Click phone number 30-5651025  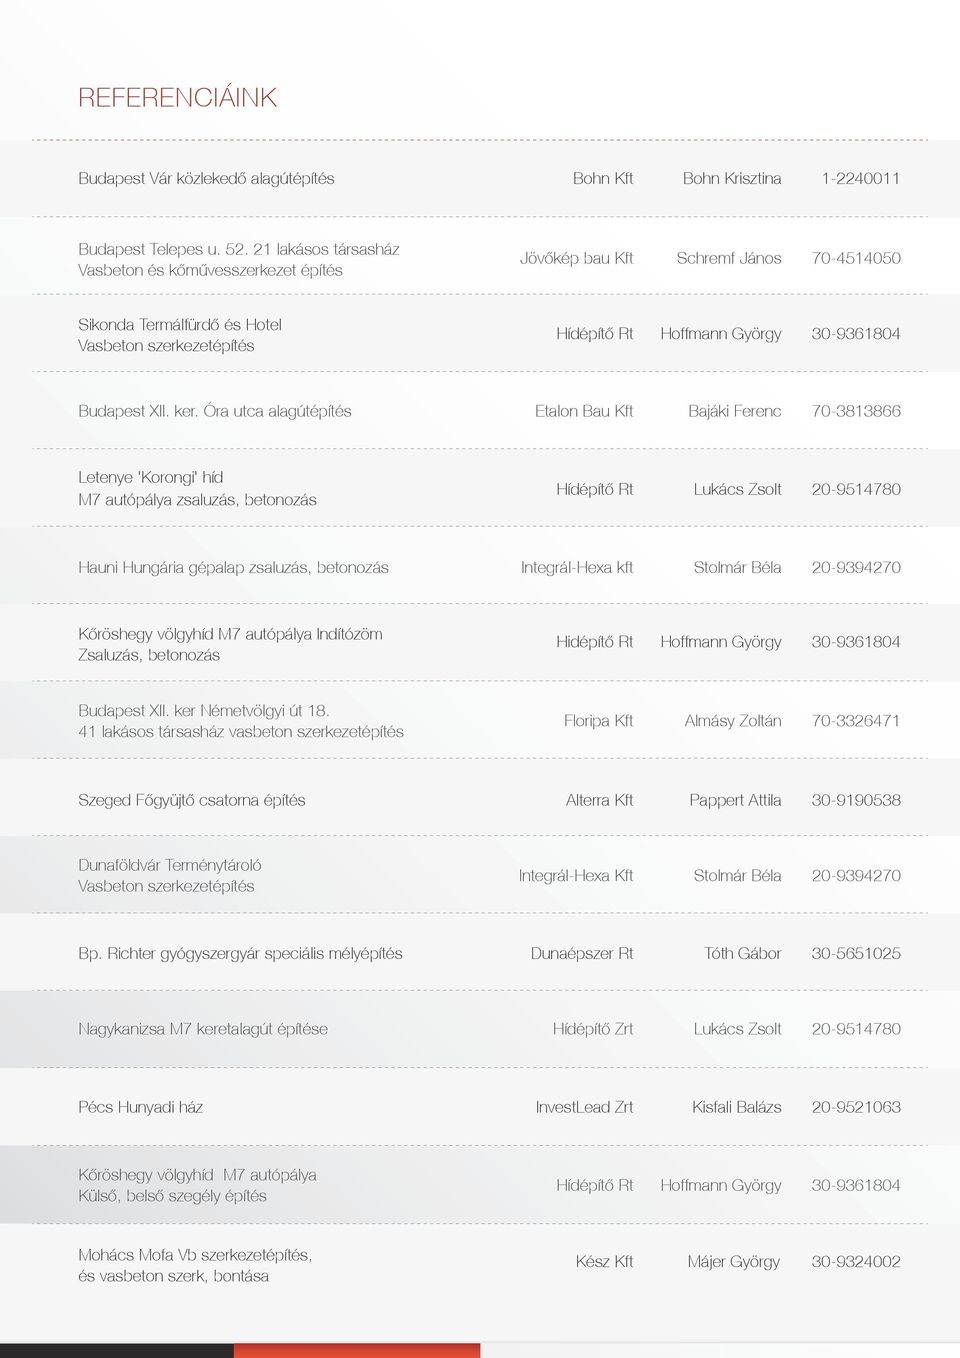click(x=856, y=953)
